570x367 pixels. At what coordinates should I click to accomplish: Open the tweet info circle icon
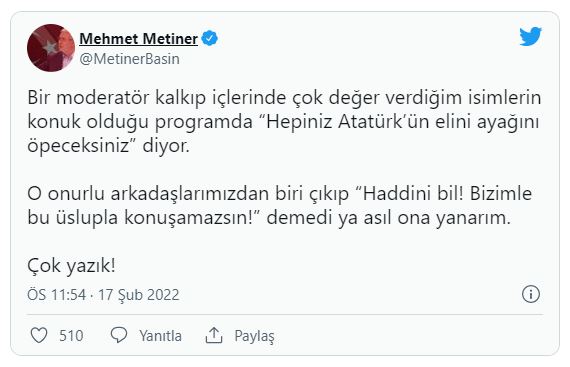[x=531, y=294]
